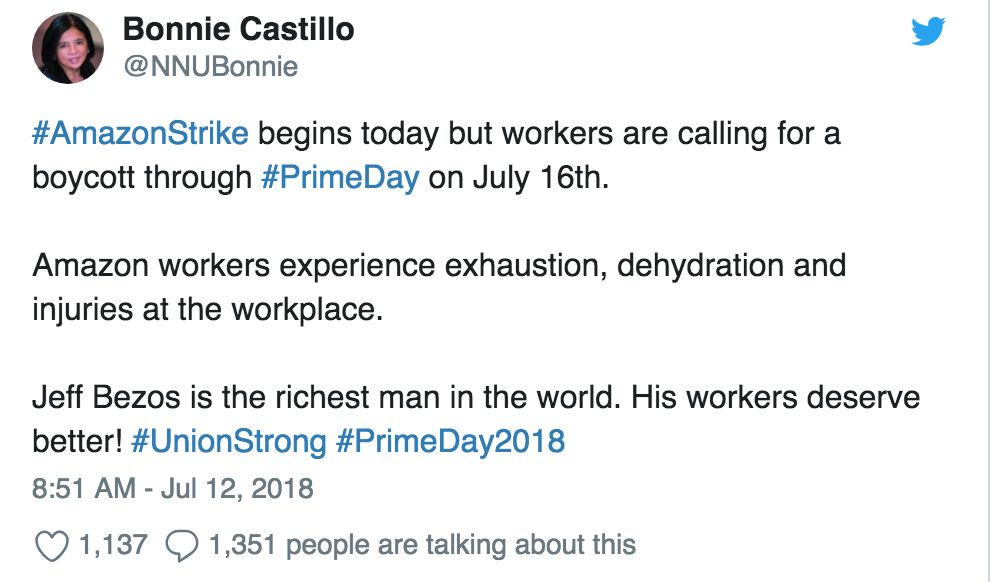The width and height of the screenshot is (990, 582).
Task: Open the #AmazonStrike hashtag
Action: (141, 133)
